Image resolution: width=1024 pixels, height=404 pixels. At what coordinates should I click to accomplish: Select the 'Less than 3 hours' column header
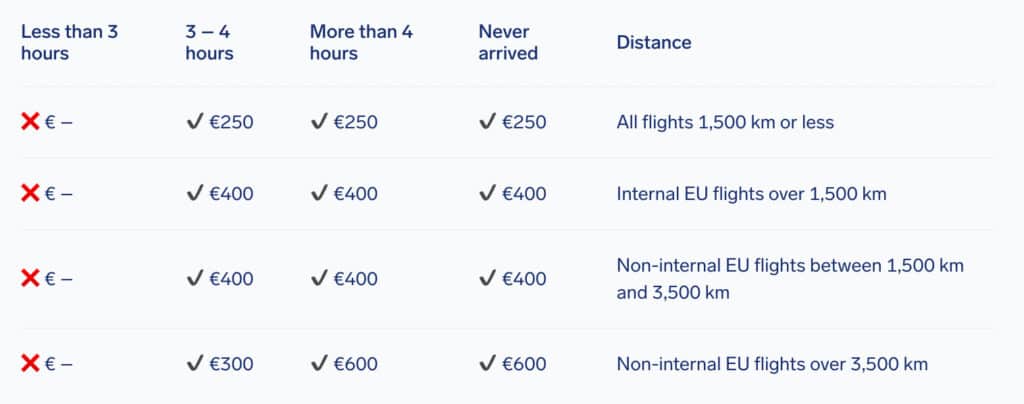69,42
